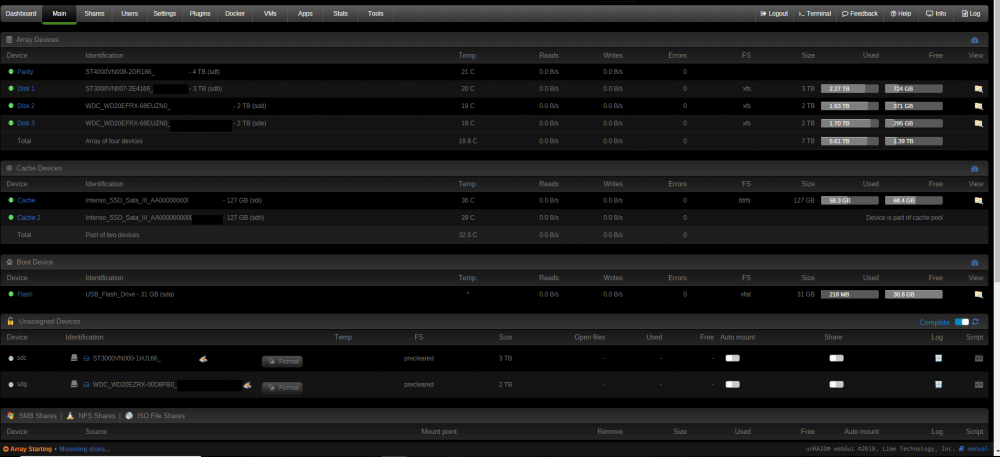Viewport: 1000px width, 457px height.
Task: Click the Help button
Action: click(x=901, y=13)
